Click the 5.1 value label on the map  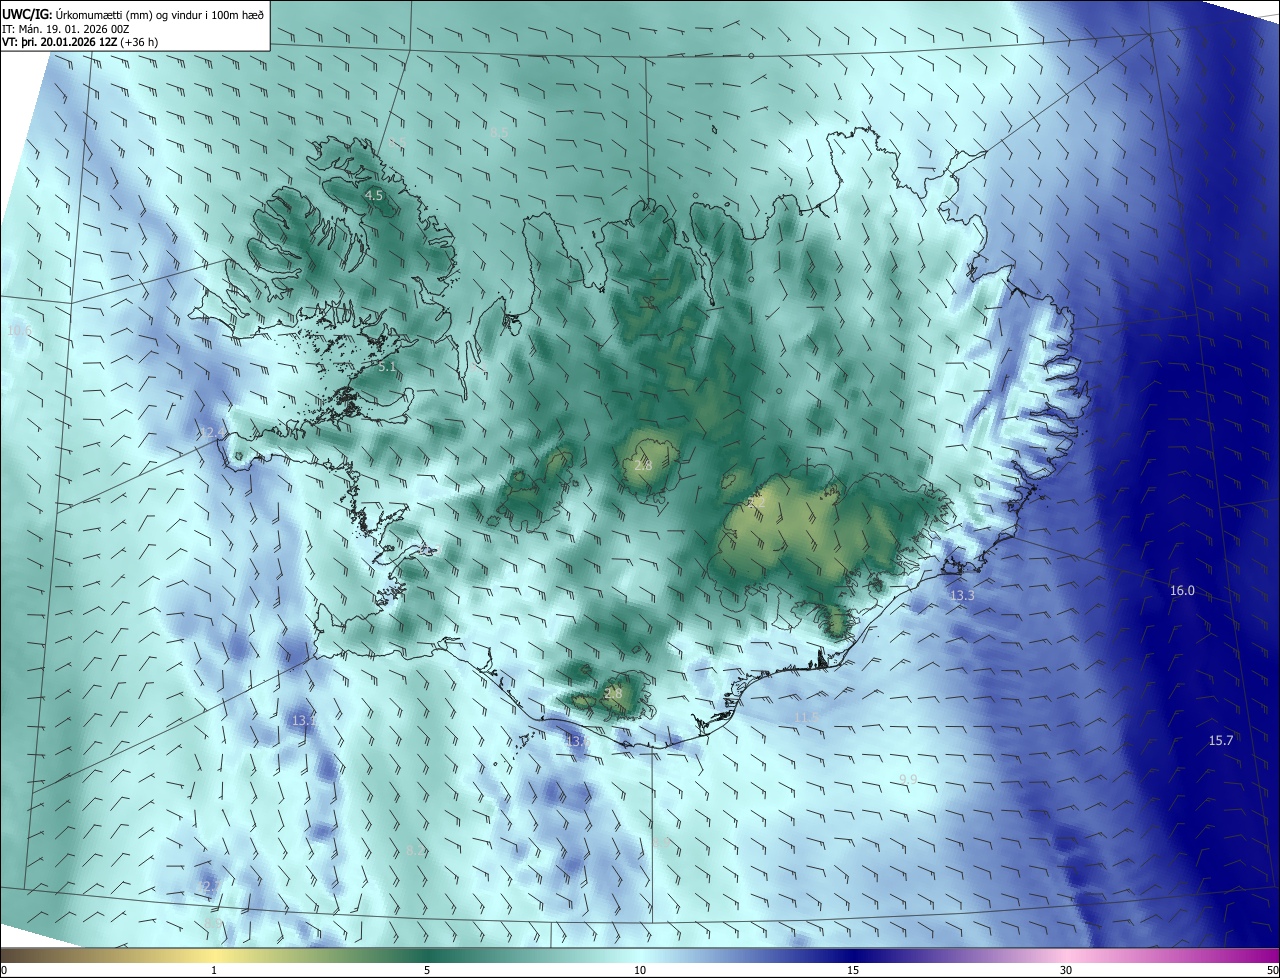click(388, 367)
